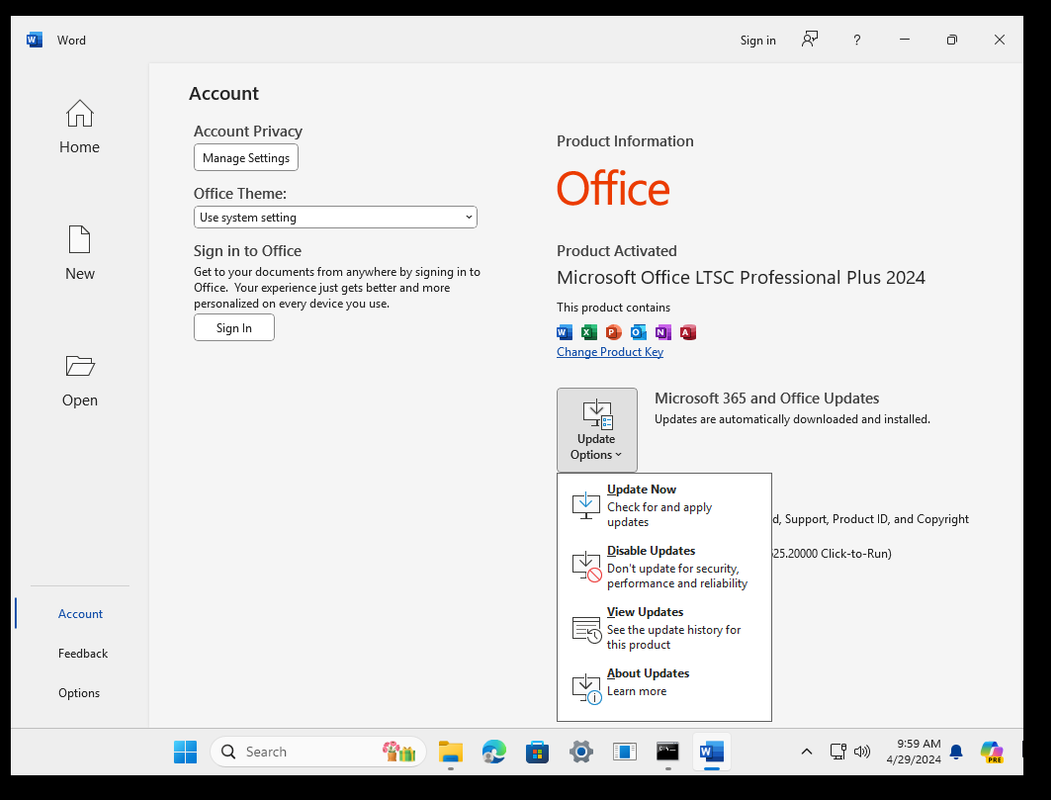
Task: Click the Product Activated text
Action: 617,251
